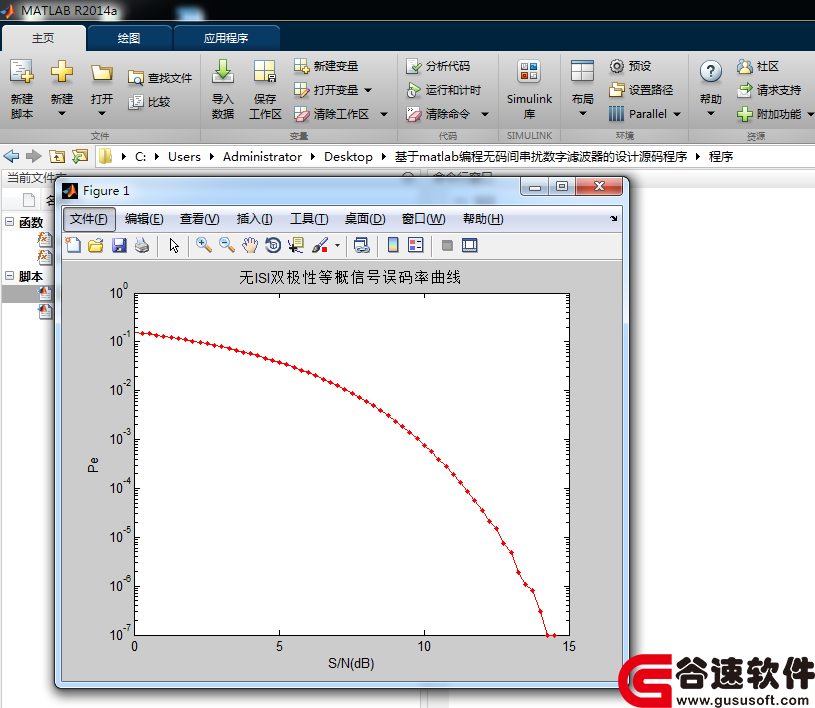Open the dropdown under the New button
This screenshot has height=708, width=815.
(61, 113)
